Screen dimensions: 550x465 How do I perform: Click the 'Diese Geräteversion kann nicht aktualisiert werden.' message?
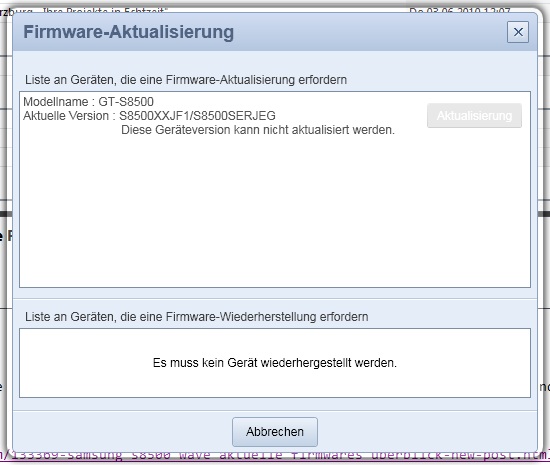click(x=258, y=130)
